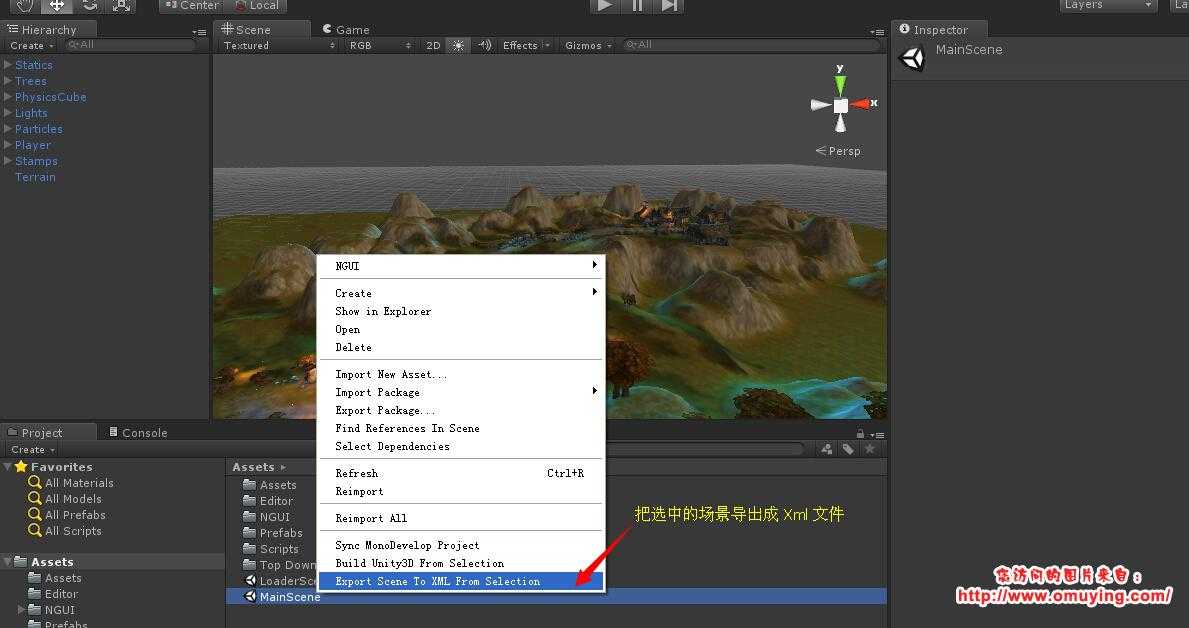Open the Textured draw mode dropdown

point(278,46)
